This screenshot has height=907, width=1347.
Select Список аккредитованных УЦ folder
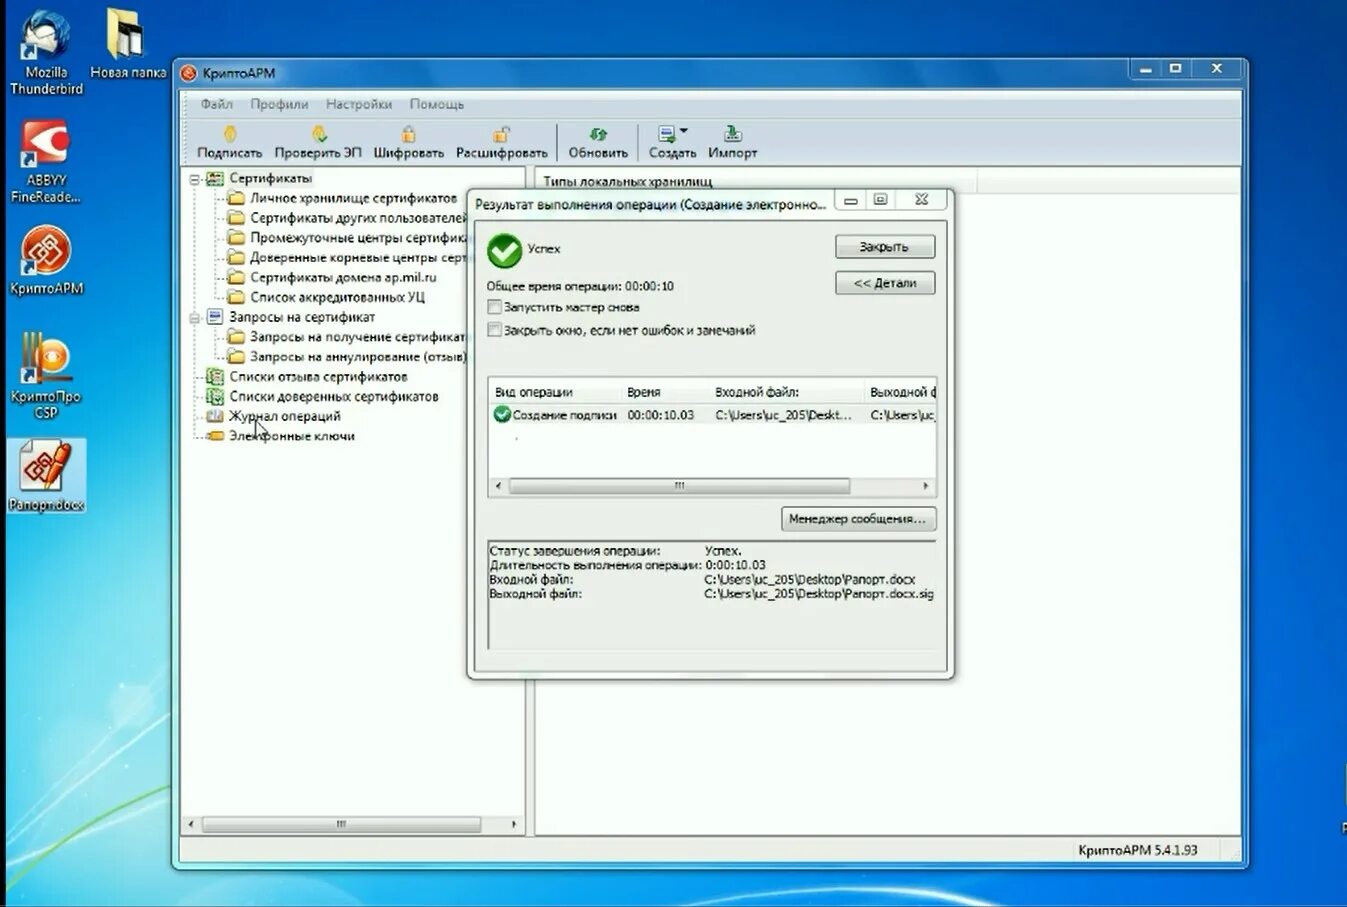coord(337,297)
